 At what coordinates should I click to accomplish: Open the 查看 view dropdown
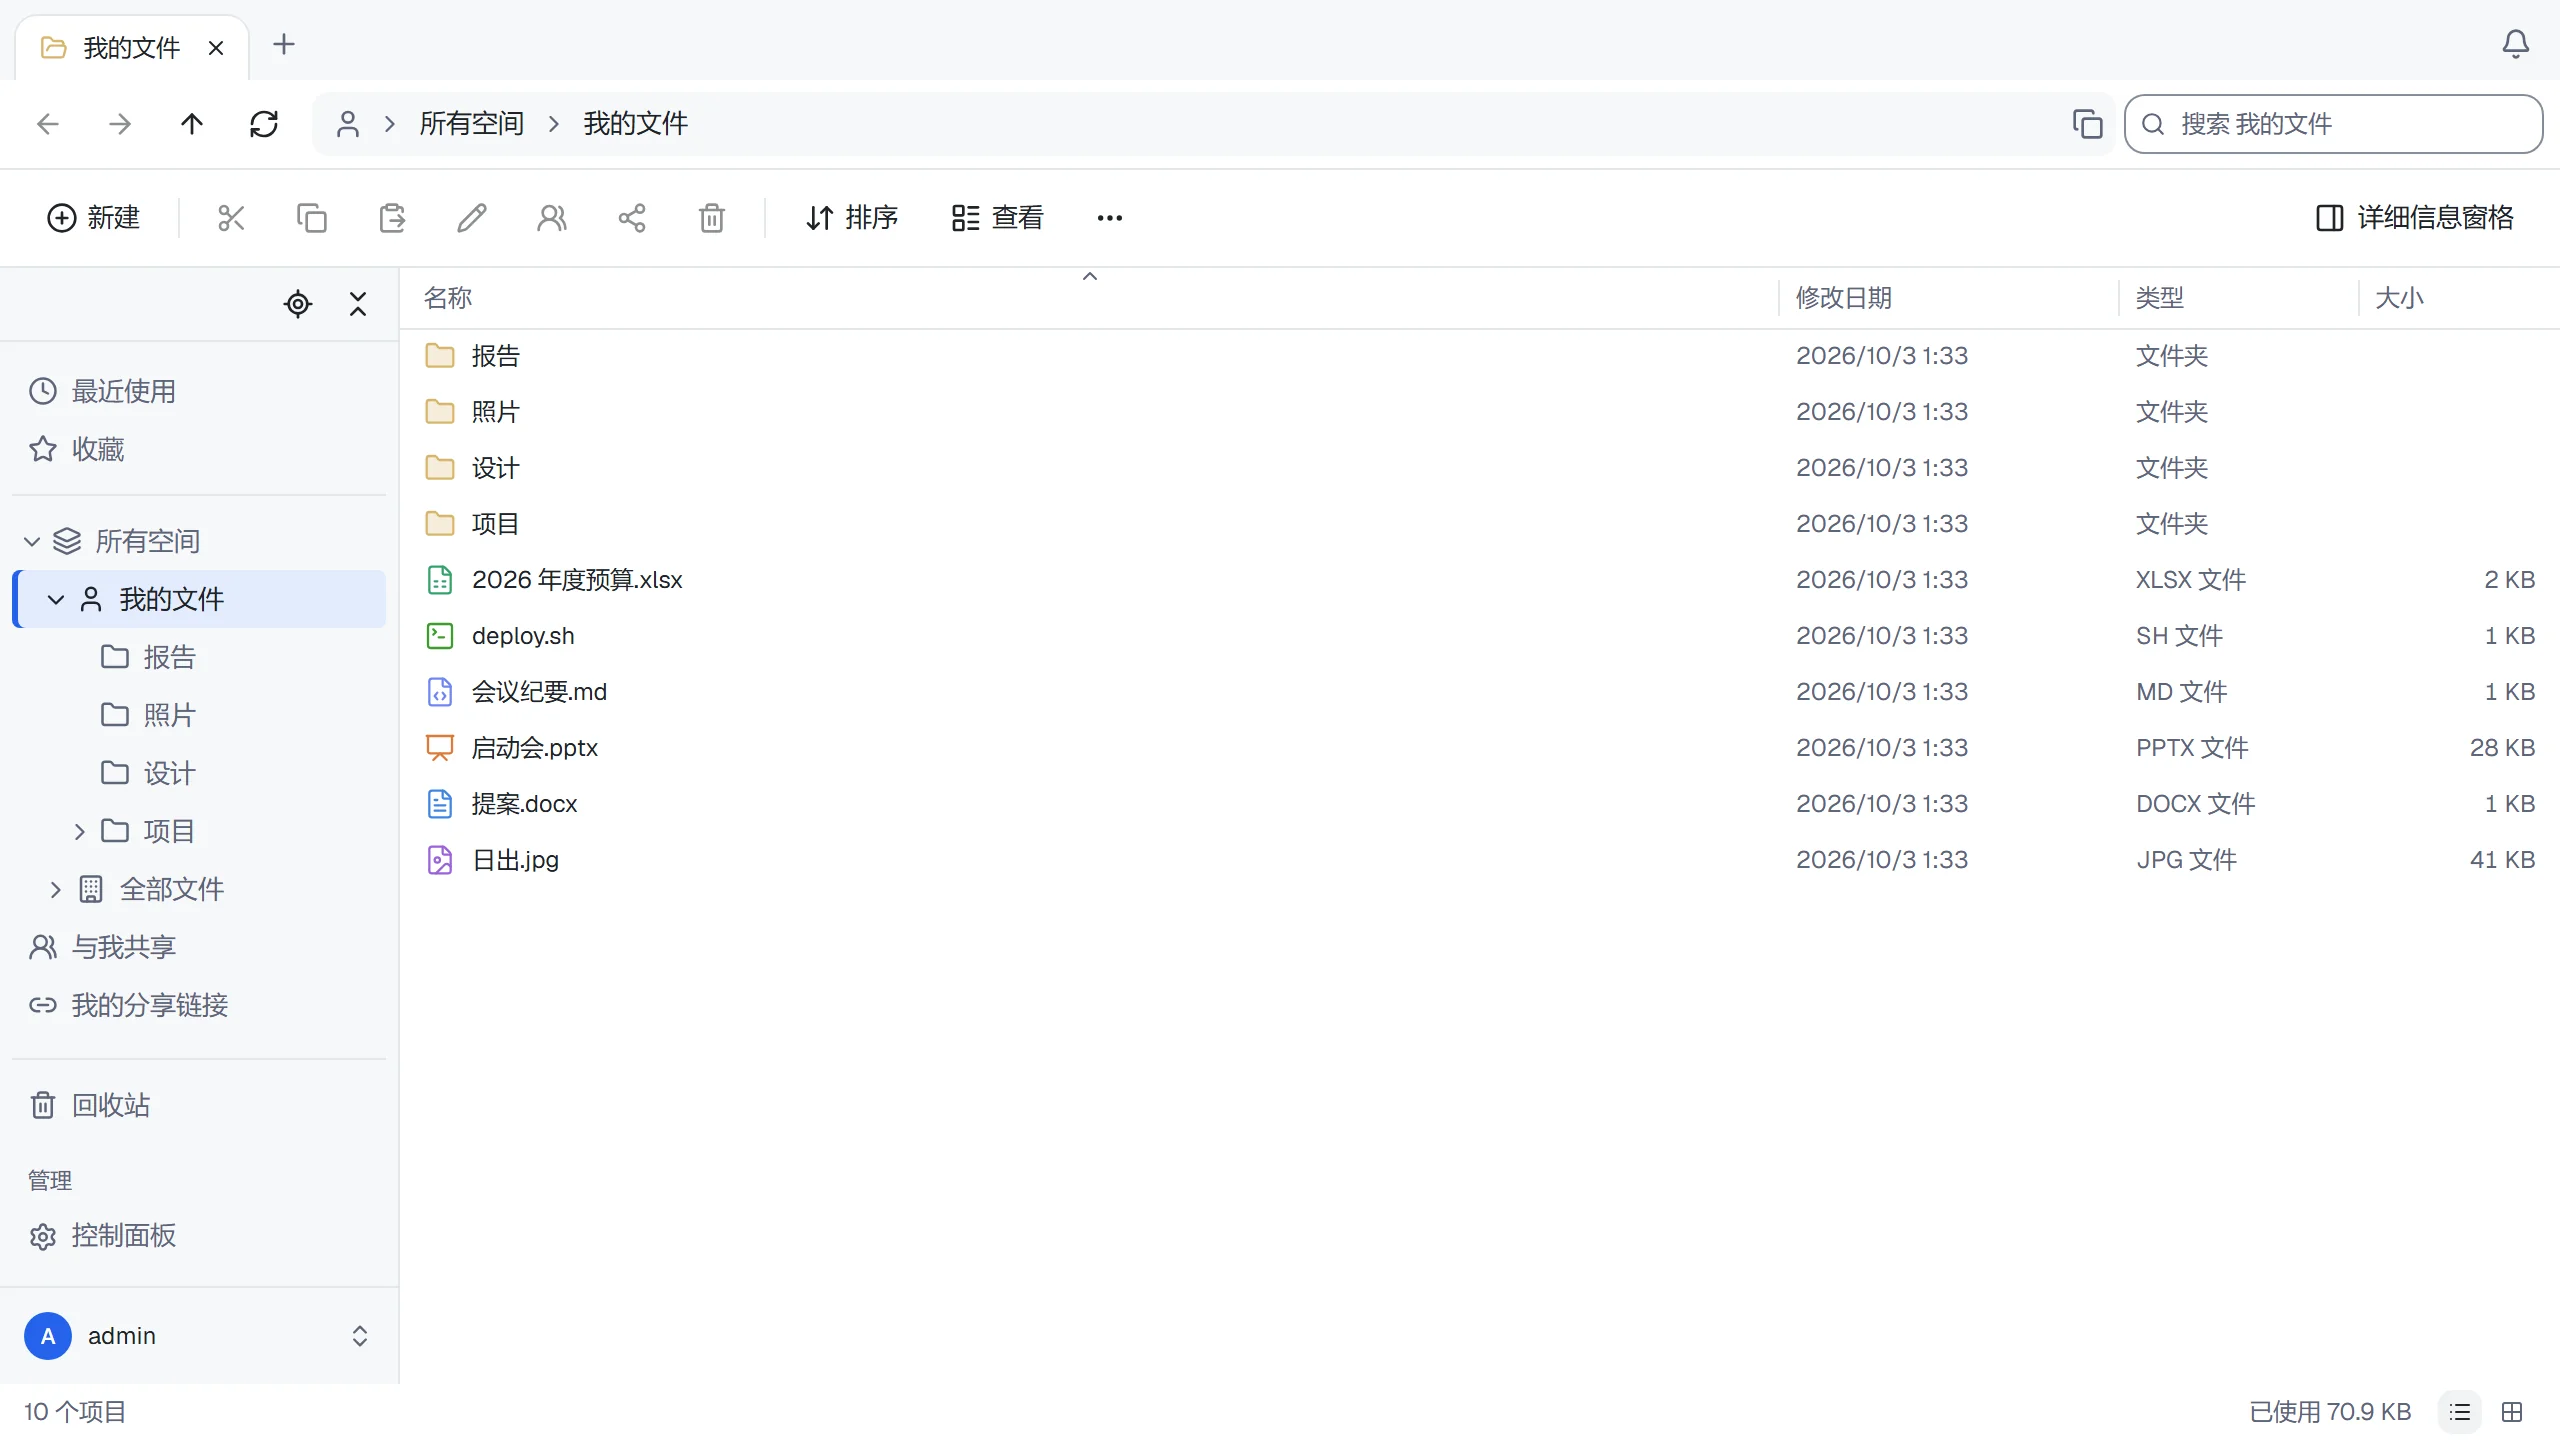tap(998, 218)
